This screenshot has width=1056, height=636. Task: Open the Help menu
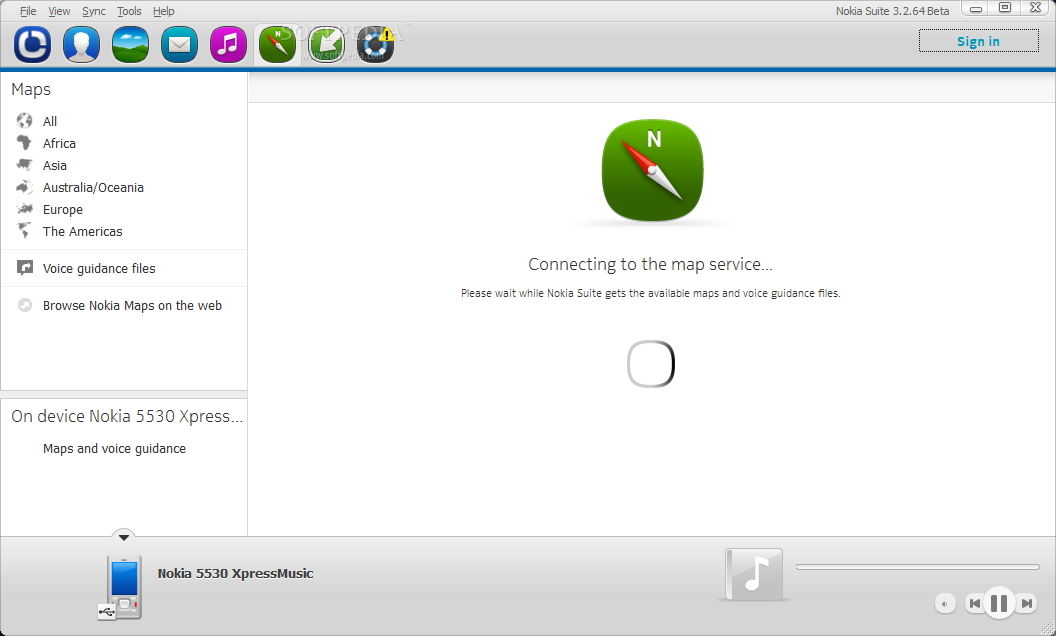pyautogui.click(x=164, y=11)
